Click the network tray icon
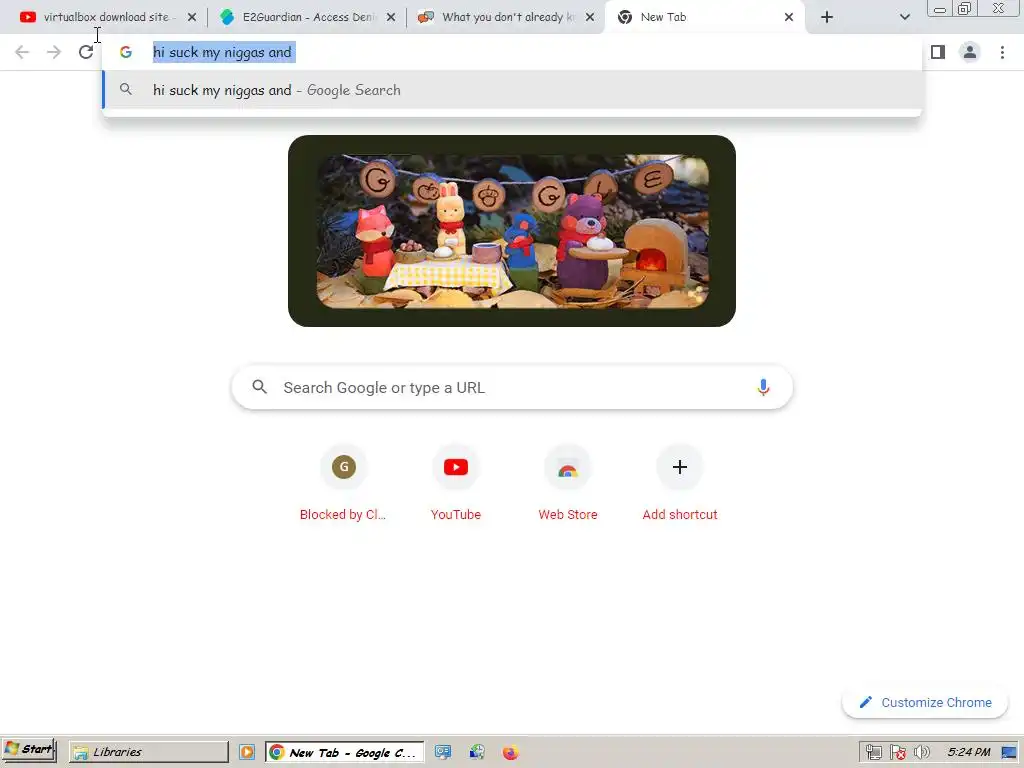 click(x=874, y=752)
